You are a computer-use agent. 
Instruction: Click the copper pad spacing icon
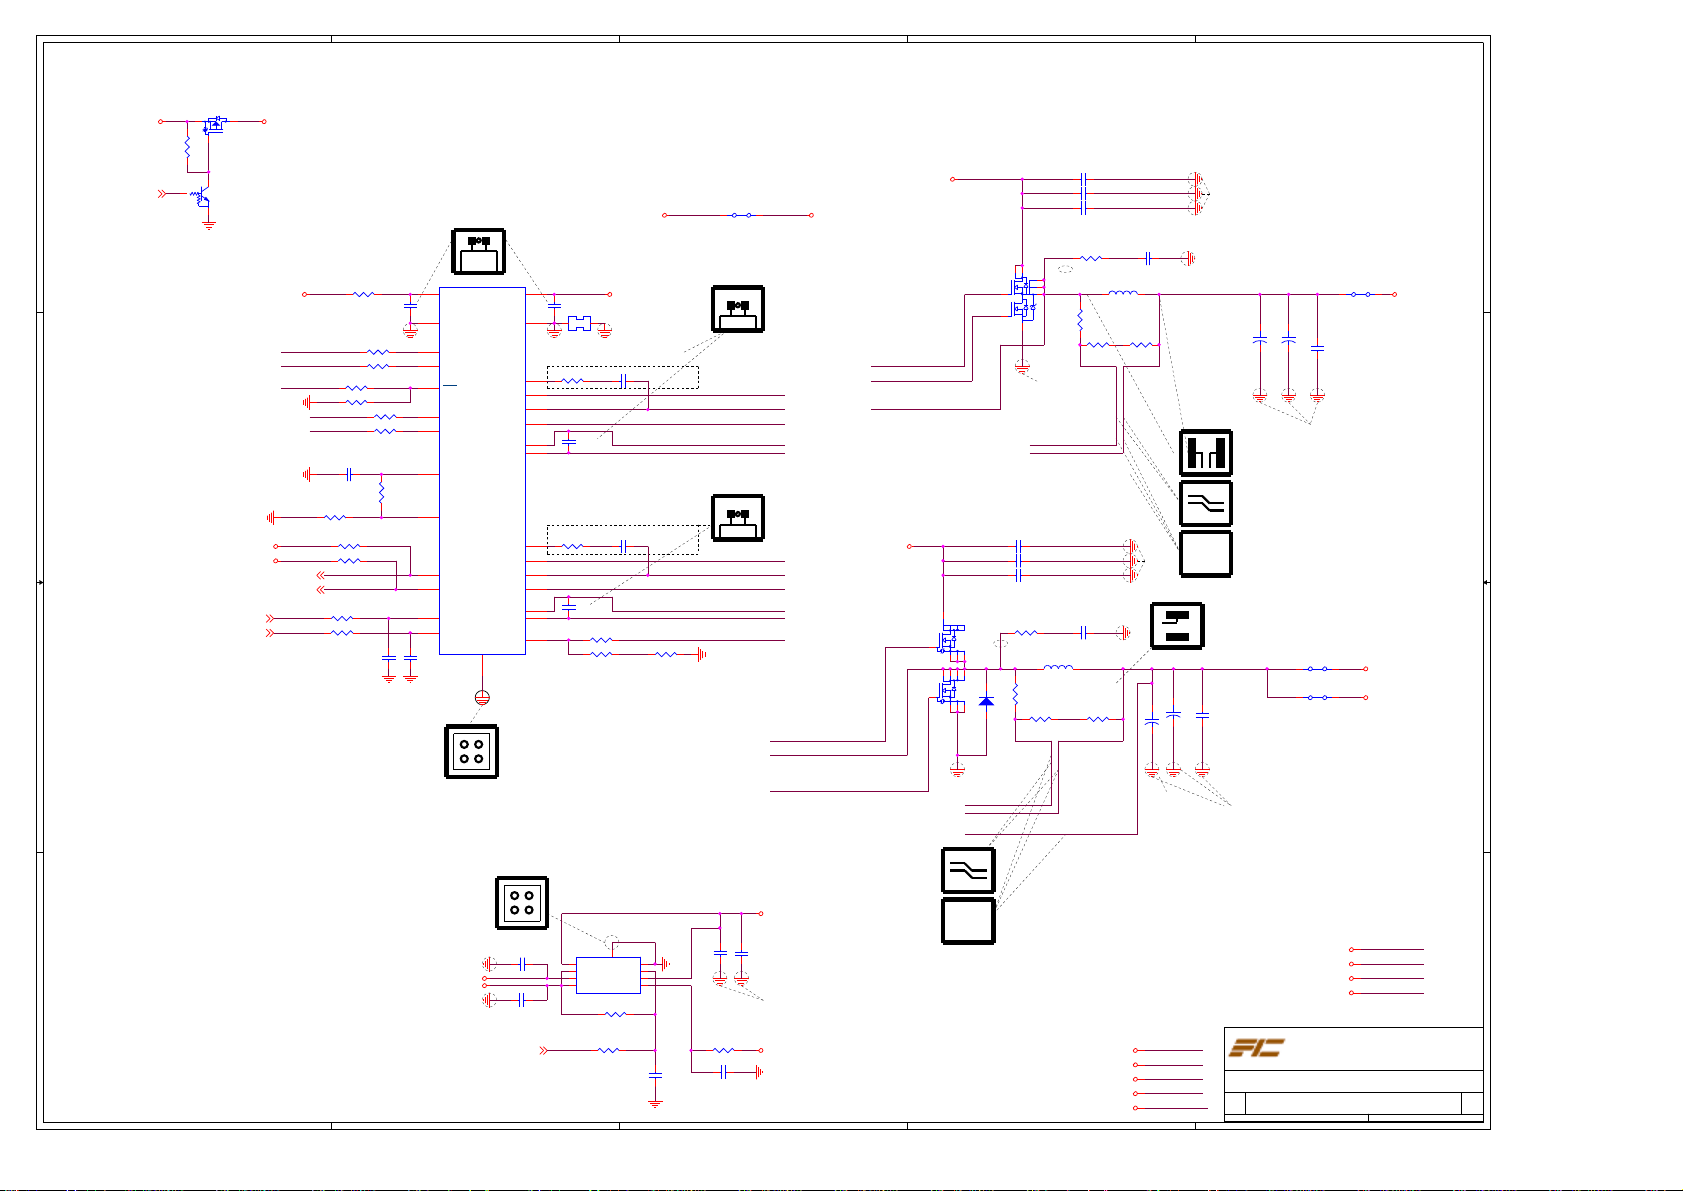(x=1206, y=453)
